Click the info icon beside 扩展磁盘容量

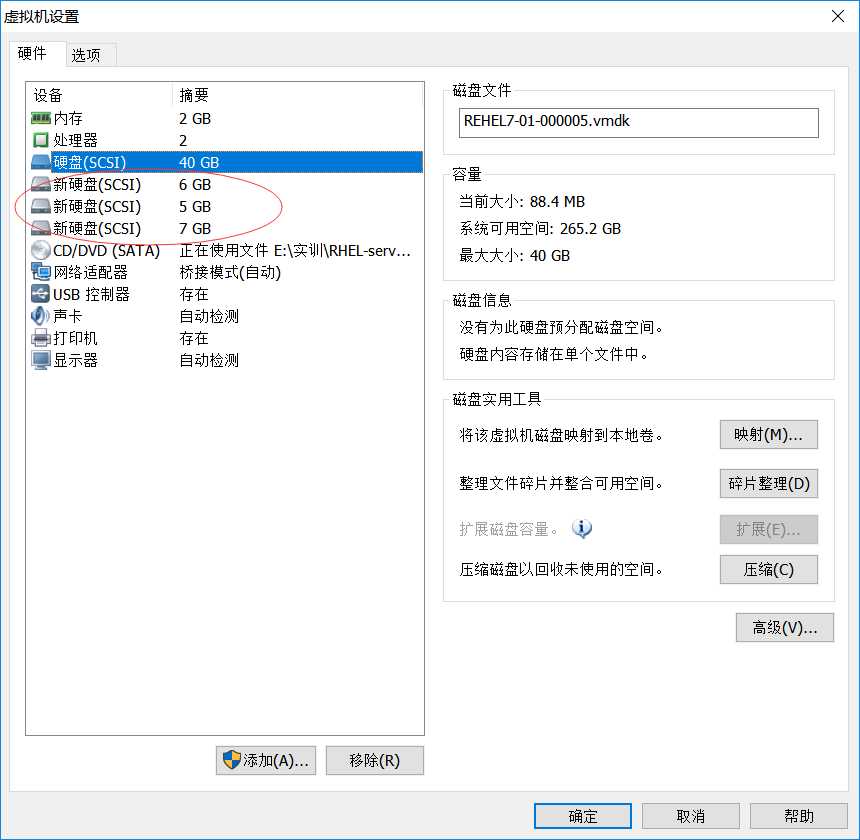[581, 529]
